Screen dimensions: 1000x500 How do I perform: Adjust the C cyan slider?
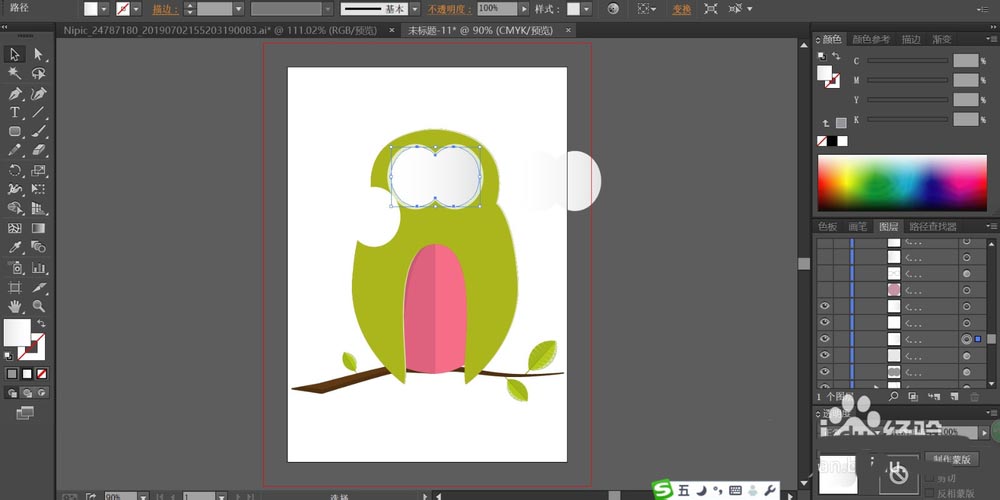point(907,61)
